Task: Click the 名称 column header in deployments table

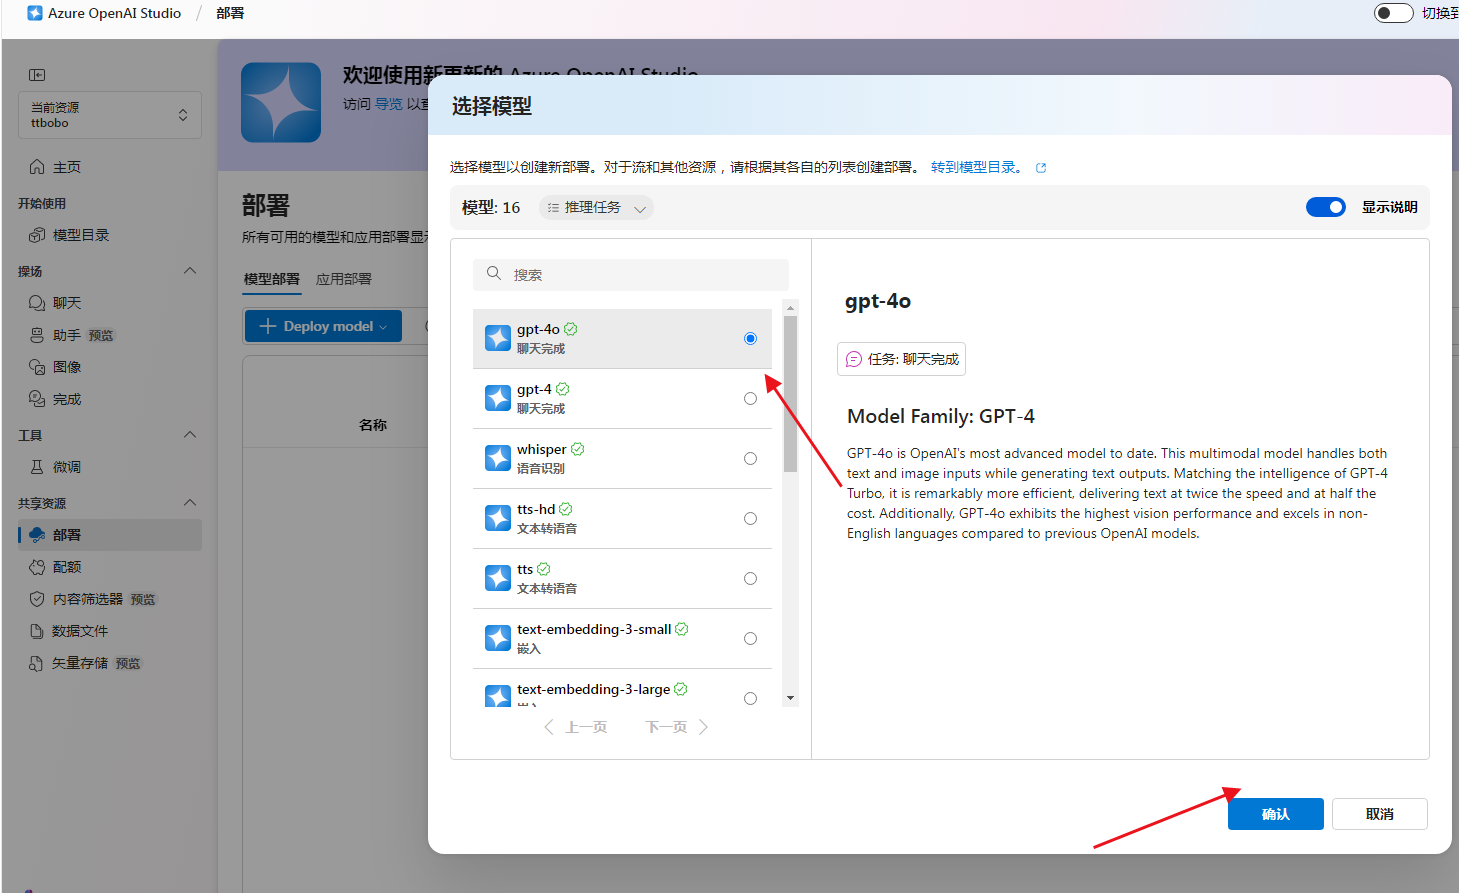Action: tap(373, 425)
